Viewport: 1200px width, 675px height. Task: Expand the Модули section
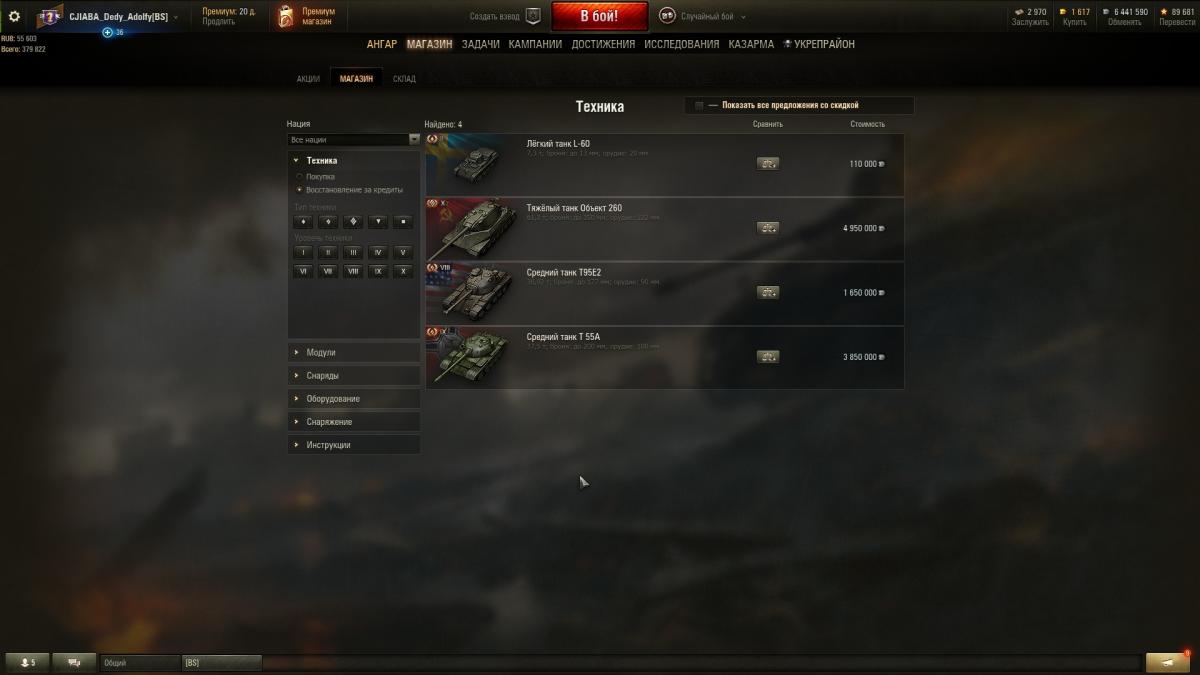(354, 353)
